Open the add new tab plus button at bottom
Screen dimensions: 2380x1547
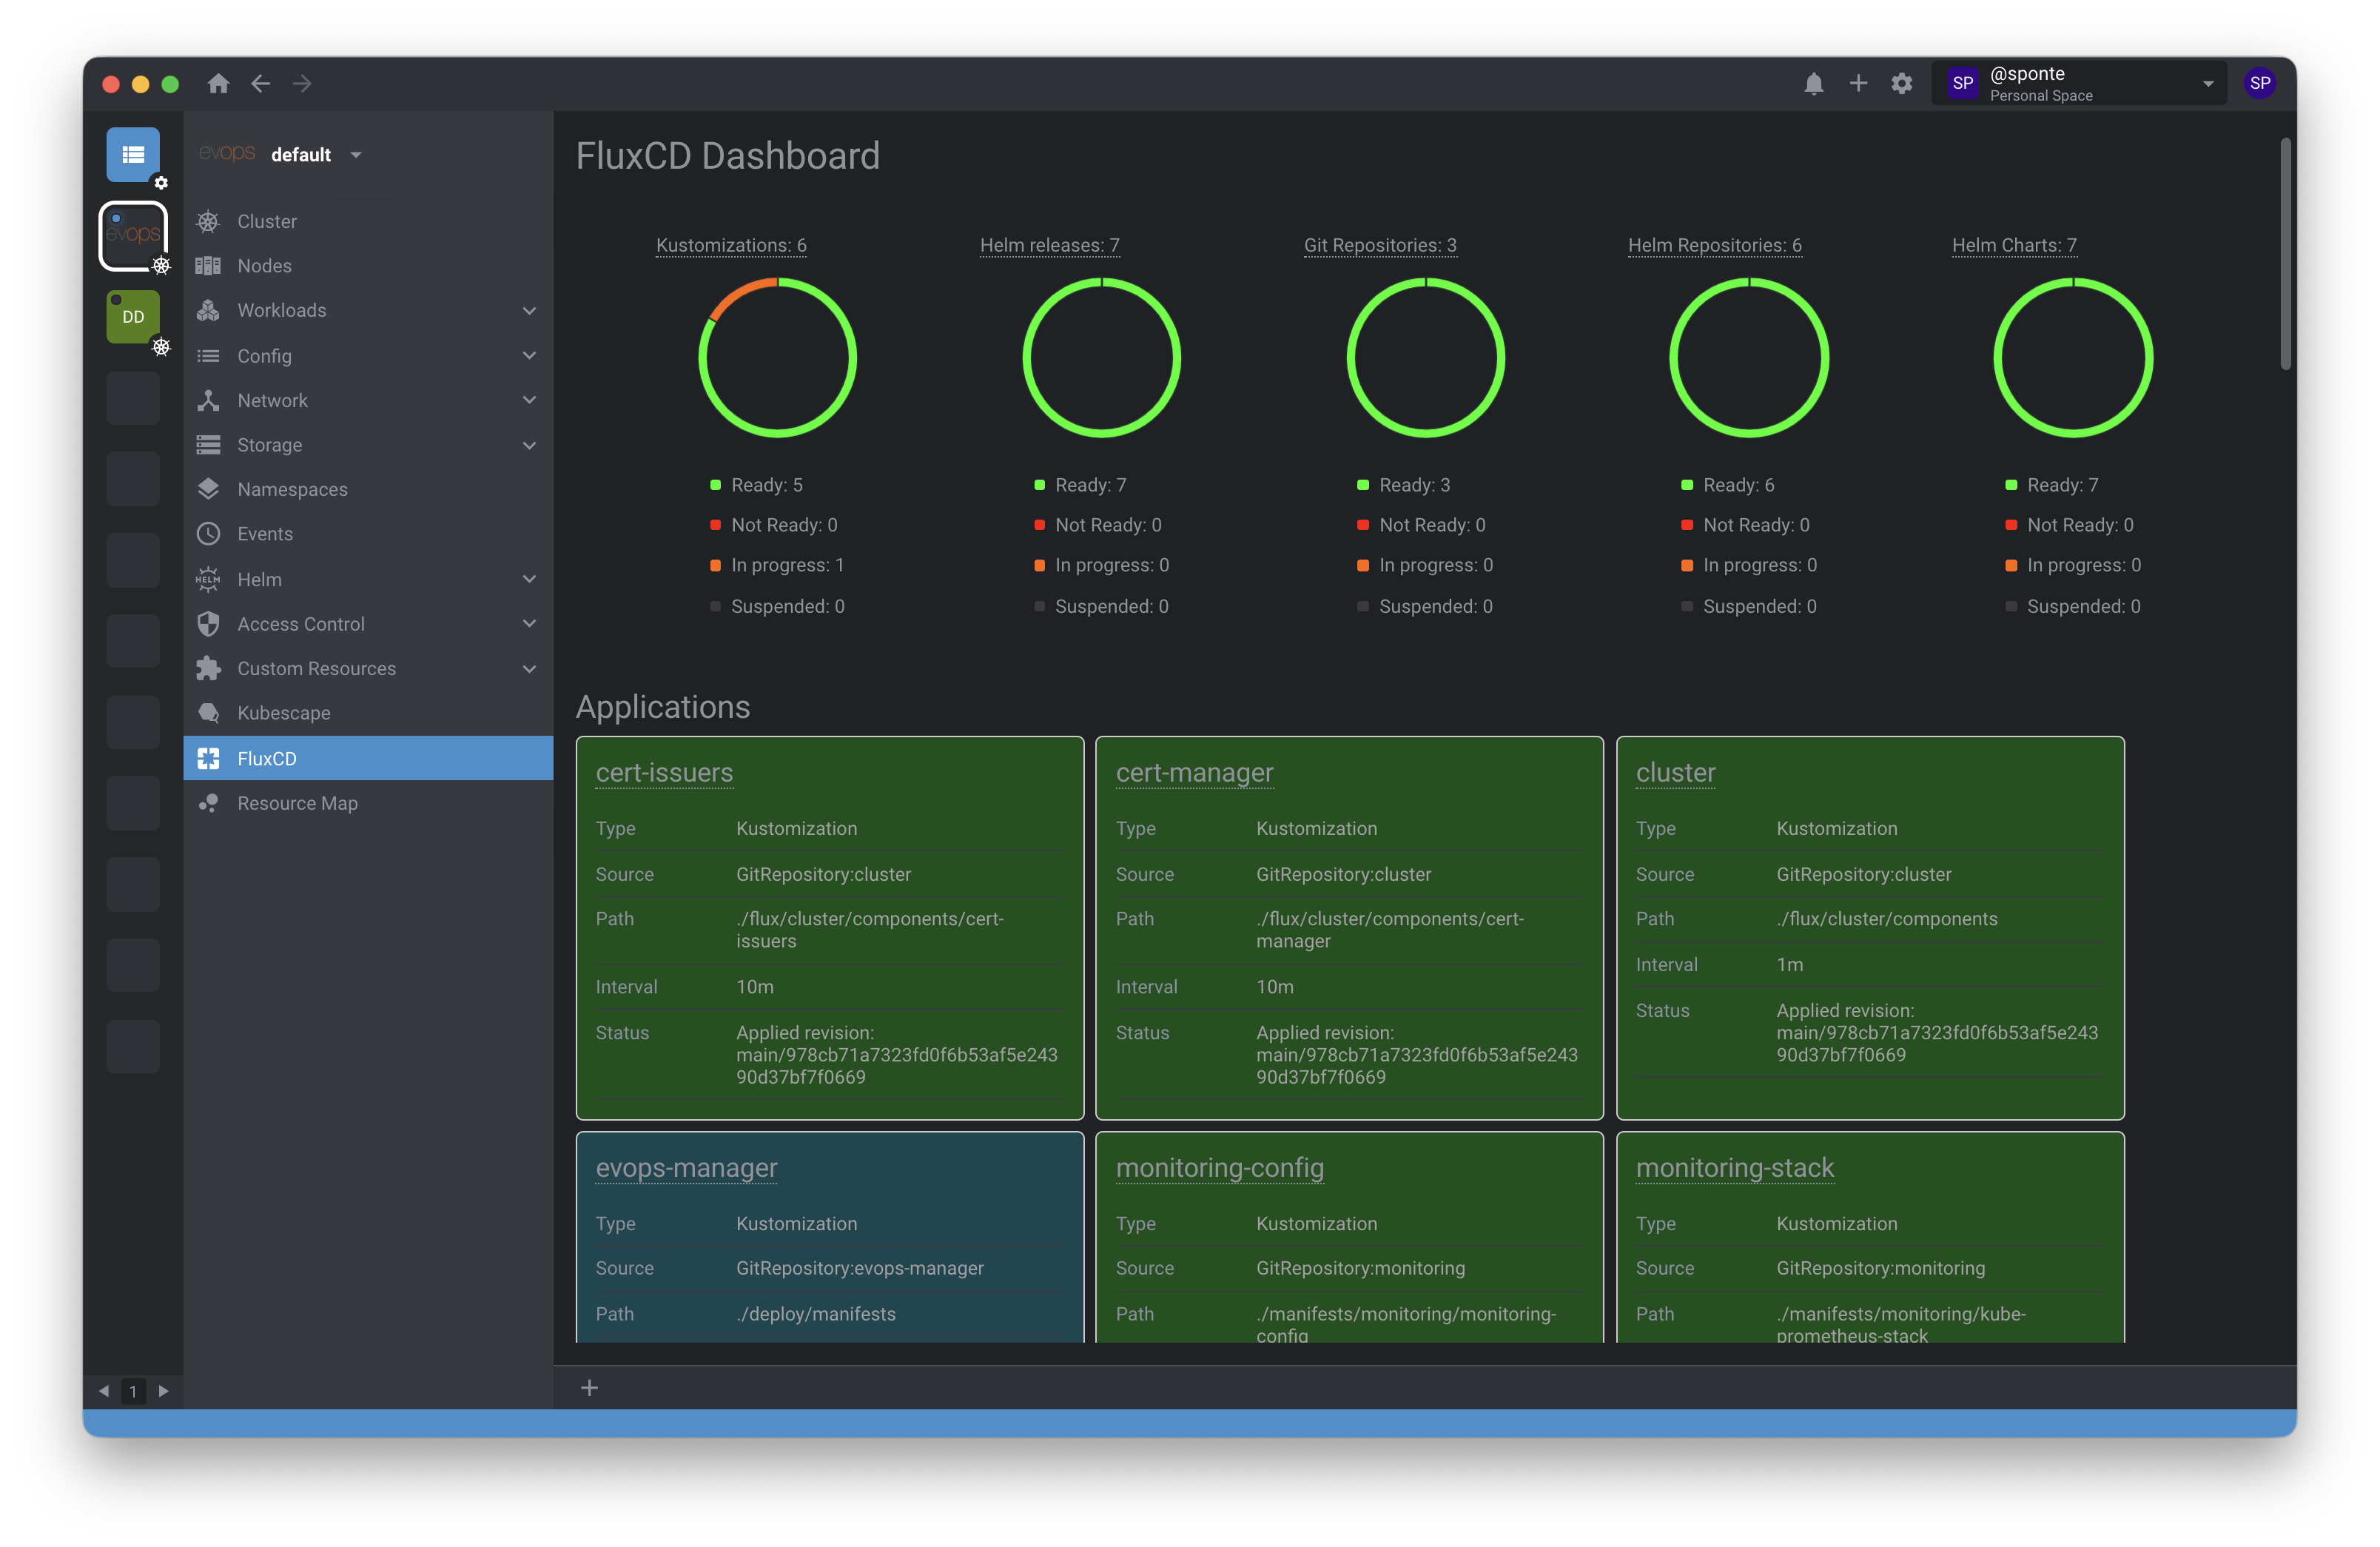pyautogui.click(x=589, y=1387)
